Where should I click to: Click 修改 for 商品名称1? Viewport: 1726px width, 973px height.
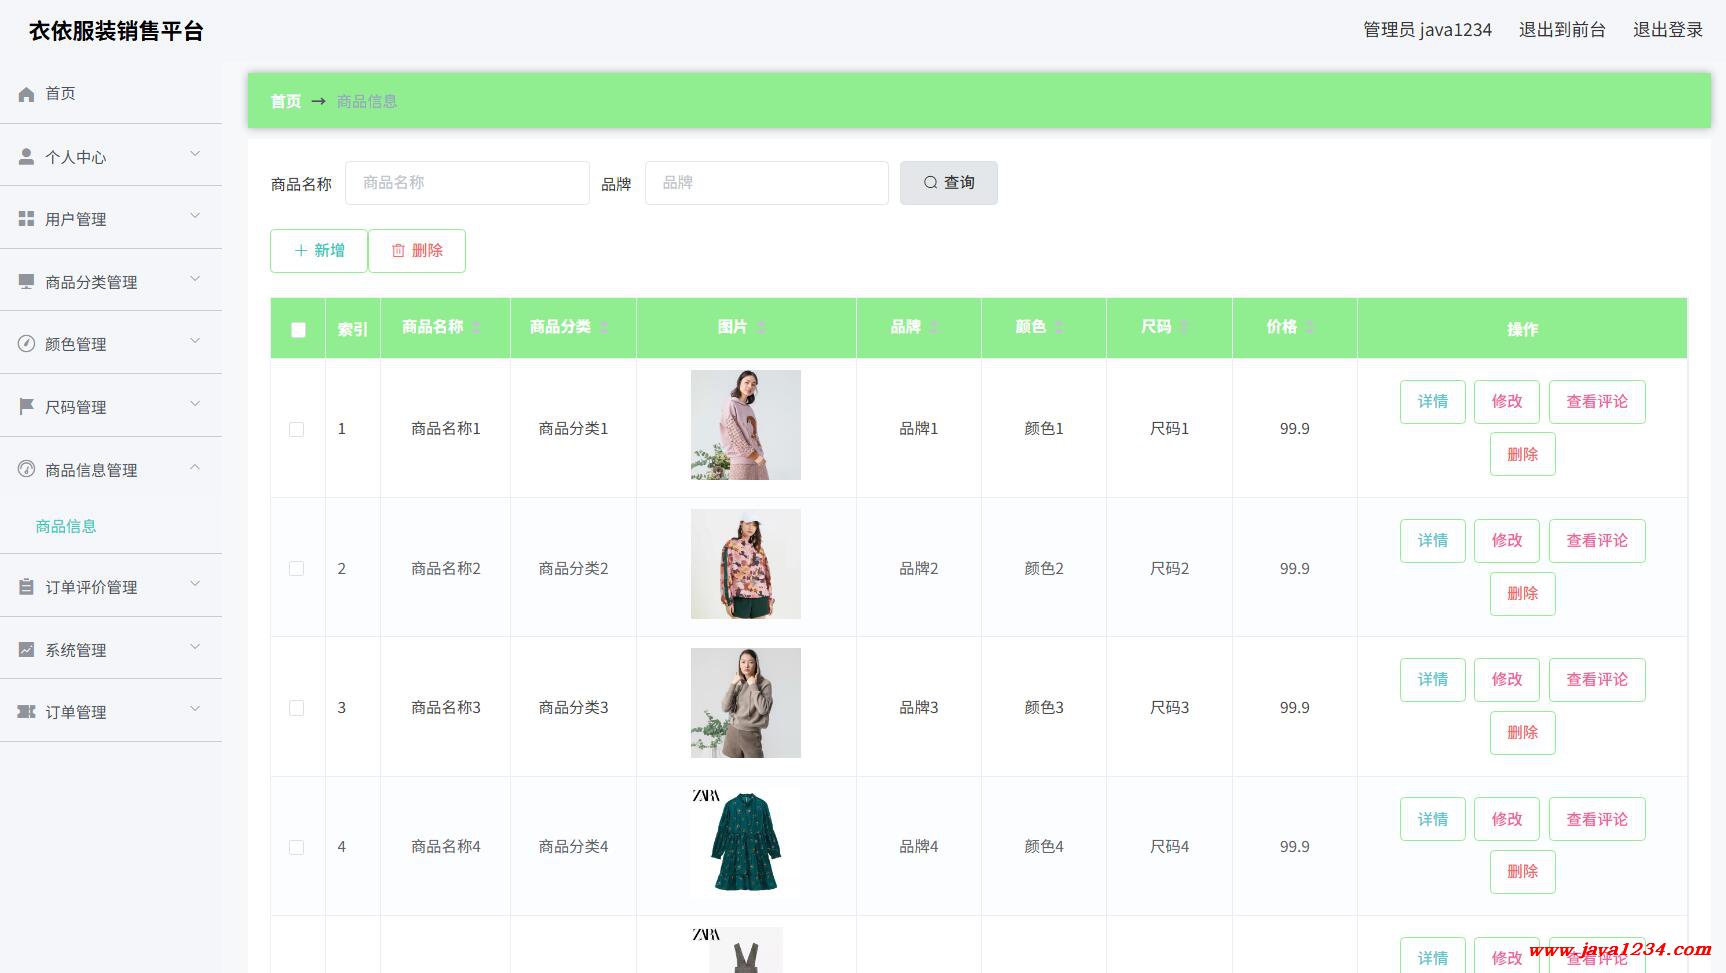1507,402
